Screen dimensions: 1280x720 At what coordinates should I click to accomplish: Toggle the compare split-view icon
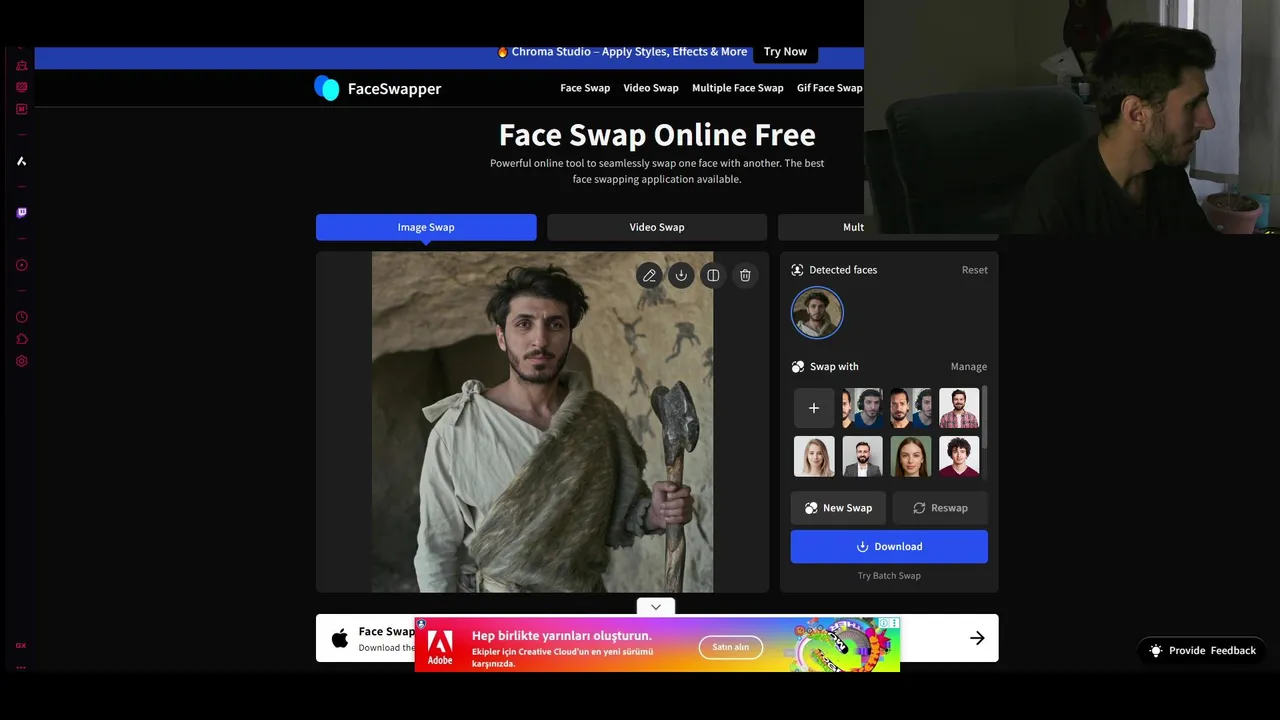tap(713, 275)
